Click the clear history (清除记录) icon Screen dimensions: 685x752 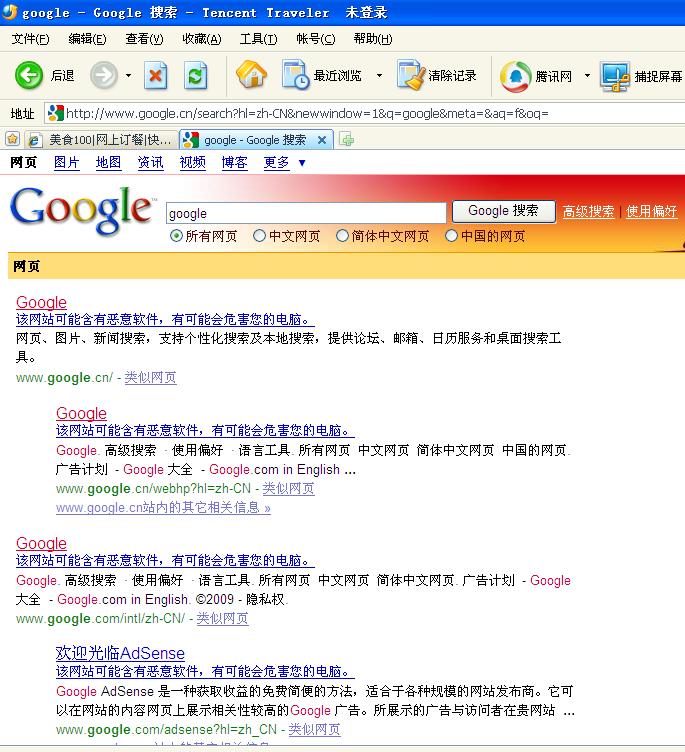pos(410,75)
